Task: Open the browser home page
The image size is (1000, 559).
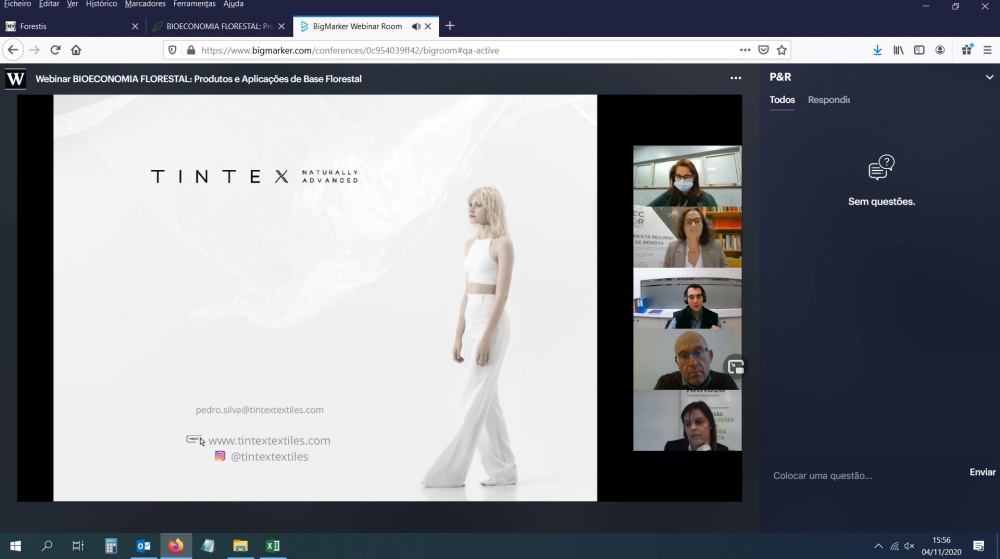Action: click(x=76, y=50)
